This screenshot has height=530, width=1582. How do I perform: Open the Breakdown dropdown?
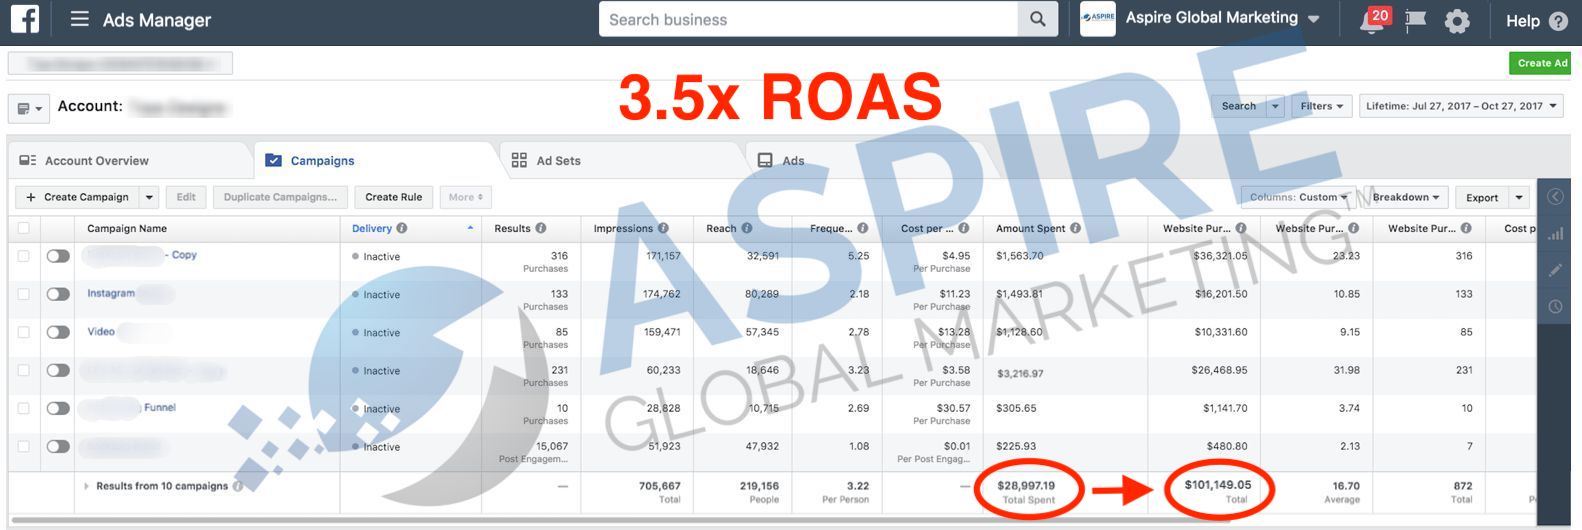pos(1406,197)
